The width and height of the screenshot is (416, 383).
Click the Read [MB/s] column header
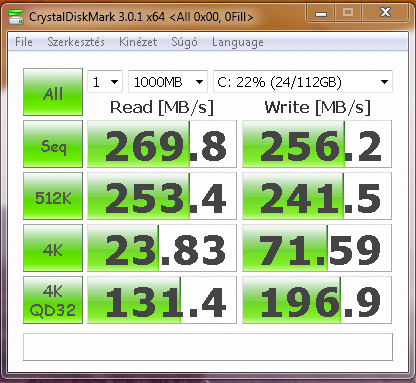162,107
